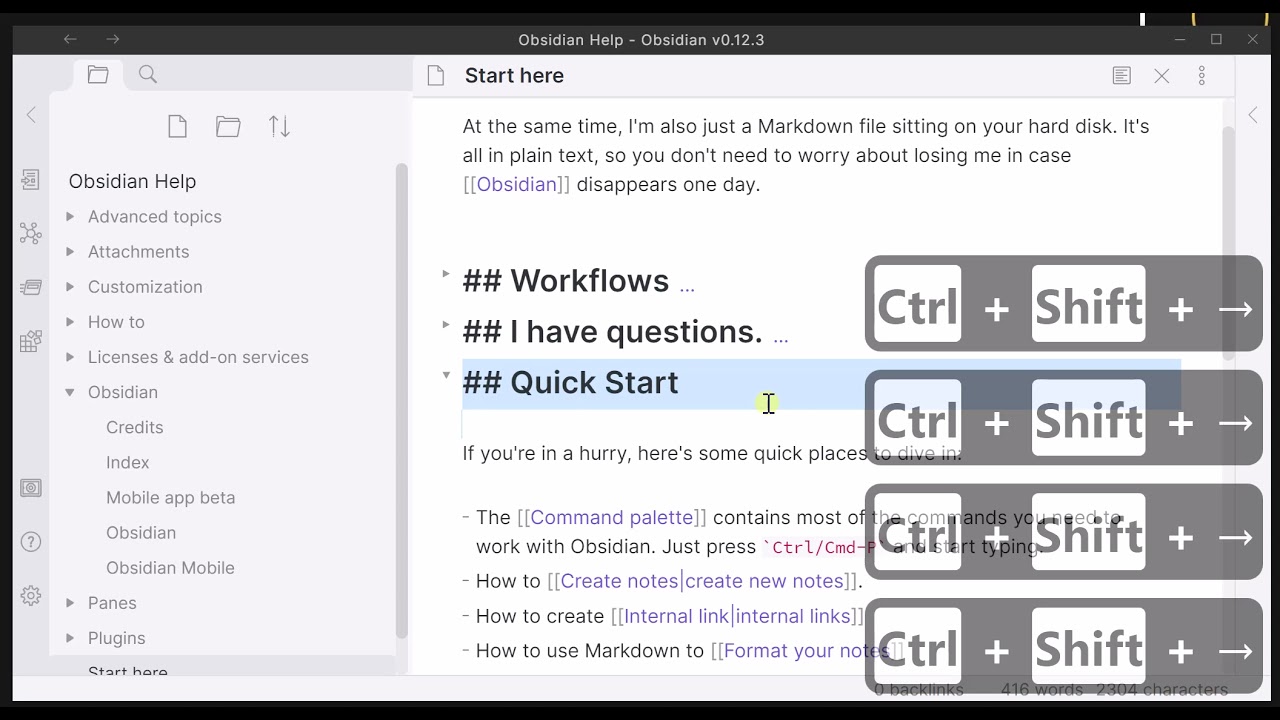The image size is (1280, 720).
Task: Open graph view ribbon icon
Action: tap(31, 234)
